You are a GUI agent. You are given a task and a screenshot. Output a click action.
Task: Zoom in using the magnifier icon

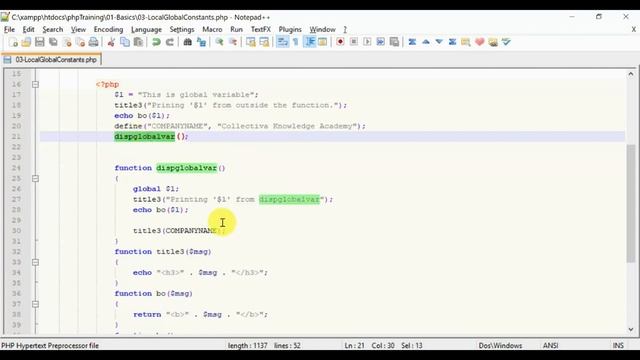coord(219,42)
